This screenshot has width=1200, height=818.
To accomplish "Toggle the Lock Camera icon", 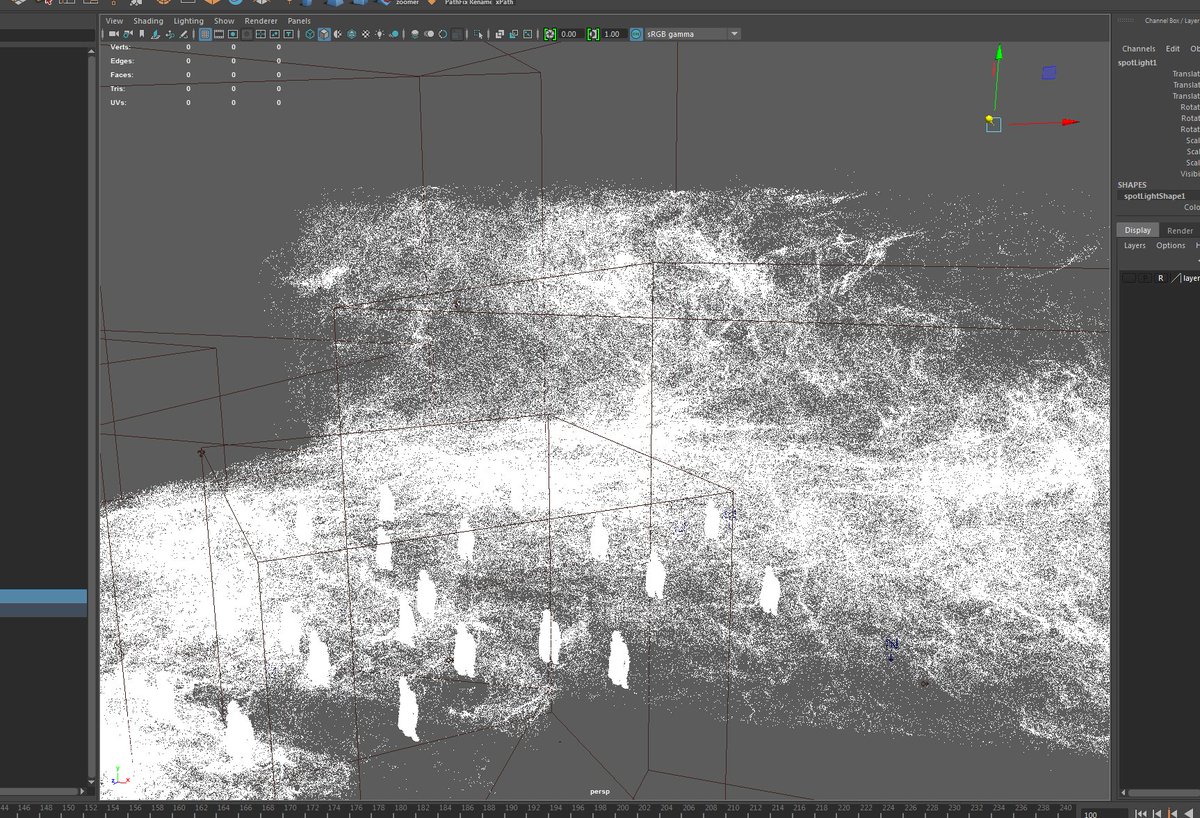I will [x=128, y=34].
